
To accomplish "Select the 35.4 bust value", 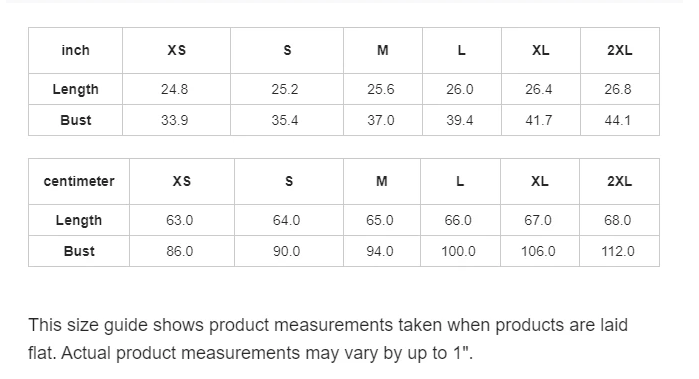I will point(285,120).
